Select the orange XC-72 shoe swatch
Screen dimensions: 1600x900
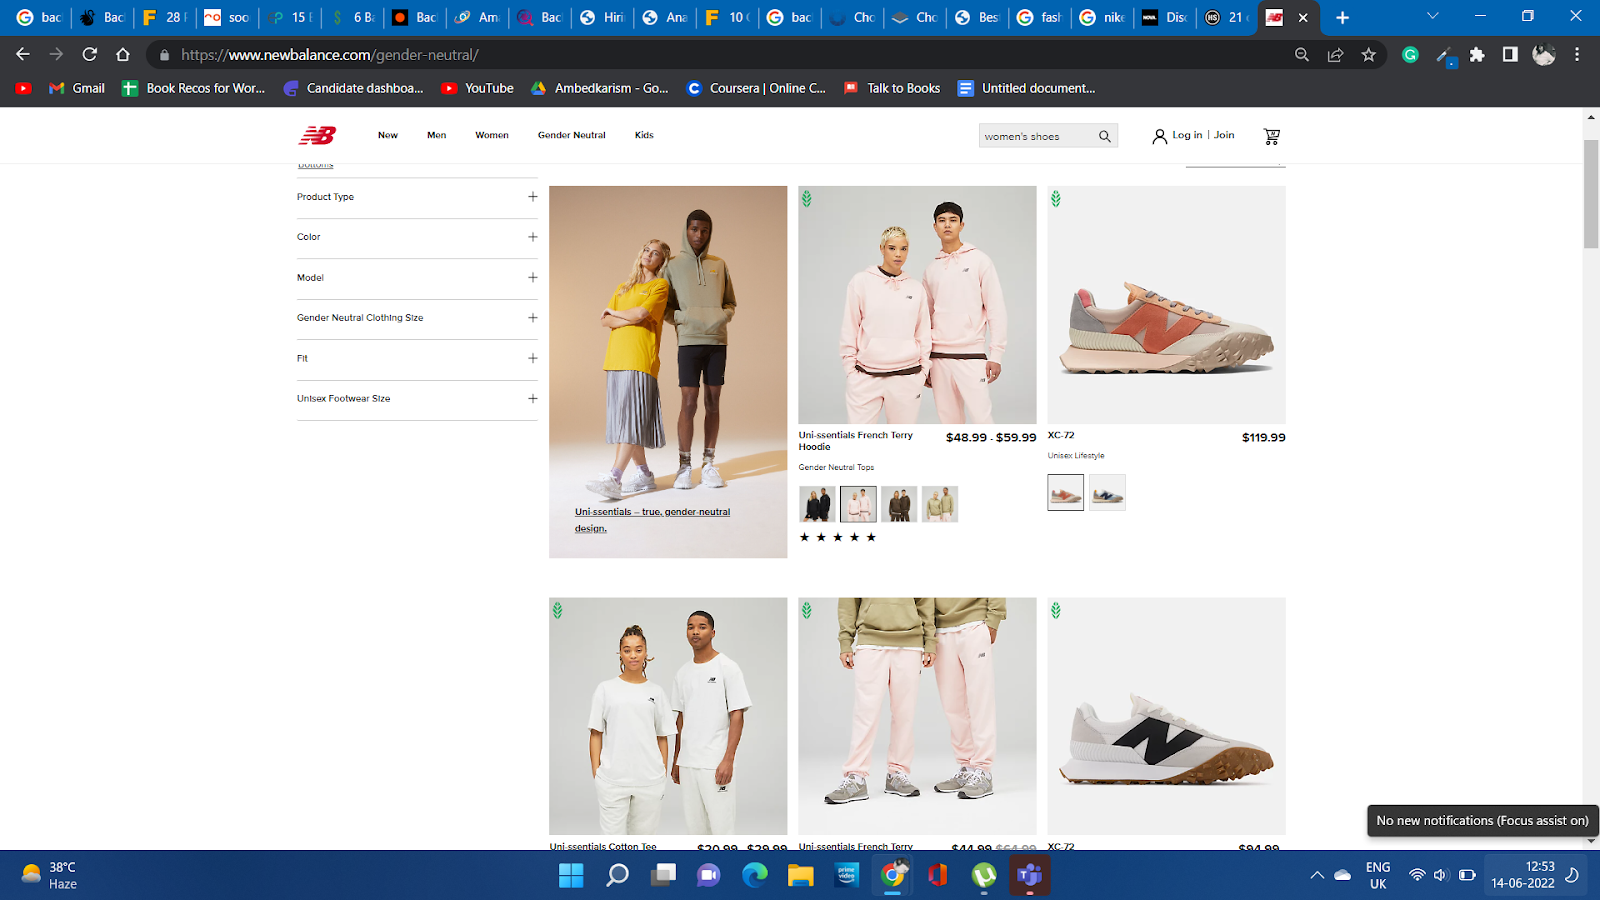click(x=1066, y=493)
